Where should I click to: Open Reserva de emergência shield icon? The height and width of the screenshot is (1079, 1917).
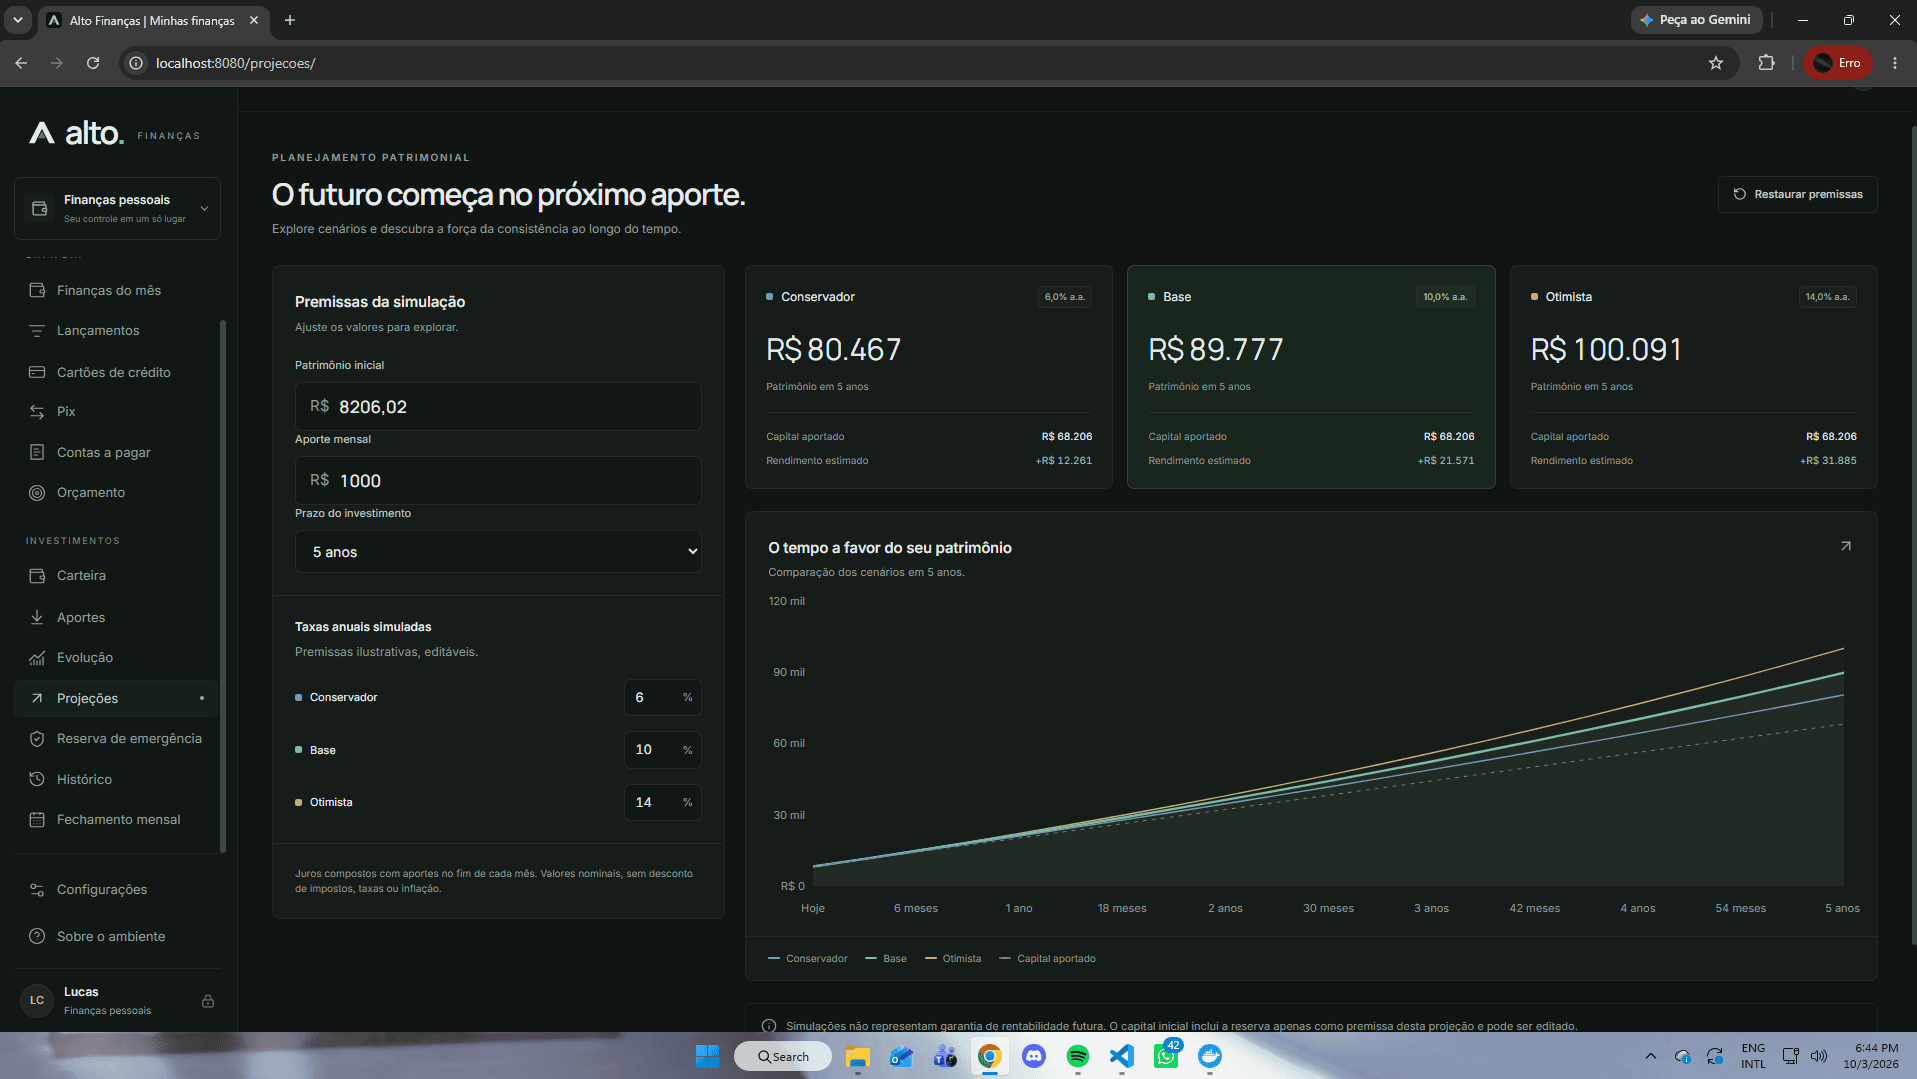pyautogui.click(x=37, y=739)
